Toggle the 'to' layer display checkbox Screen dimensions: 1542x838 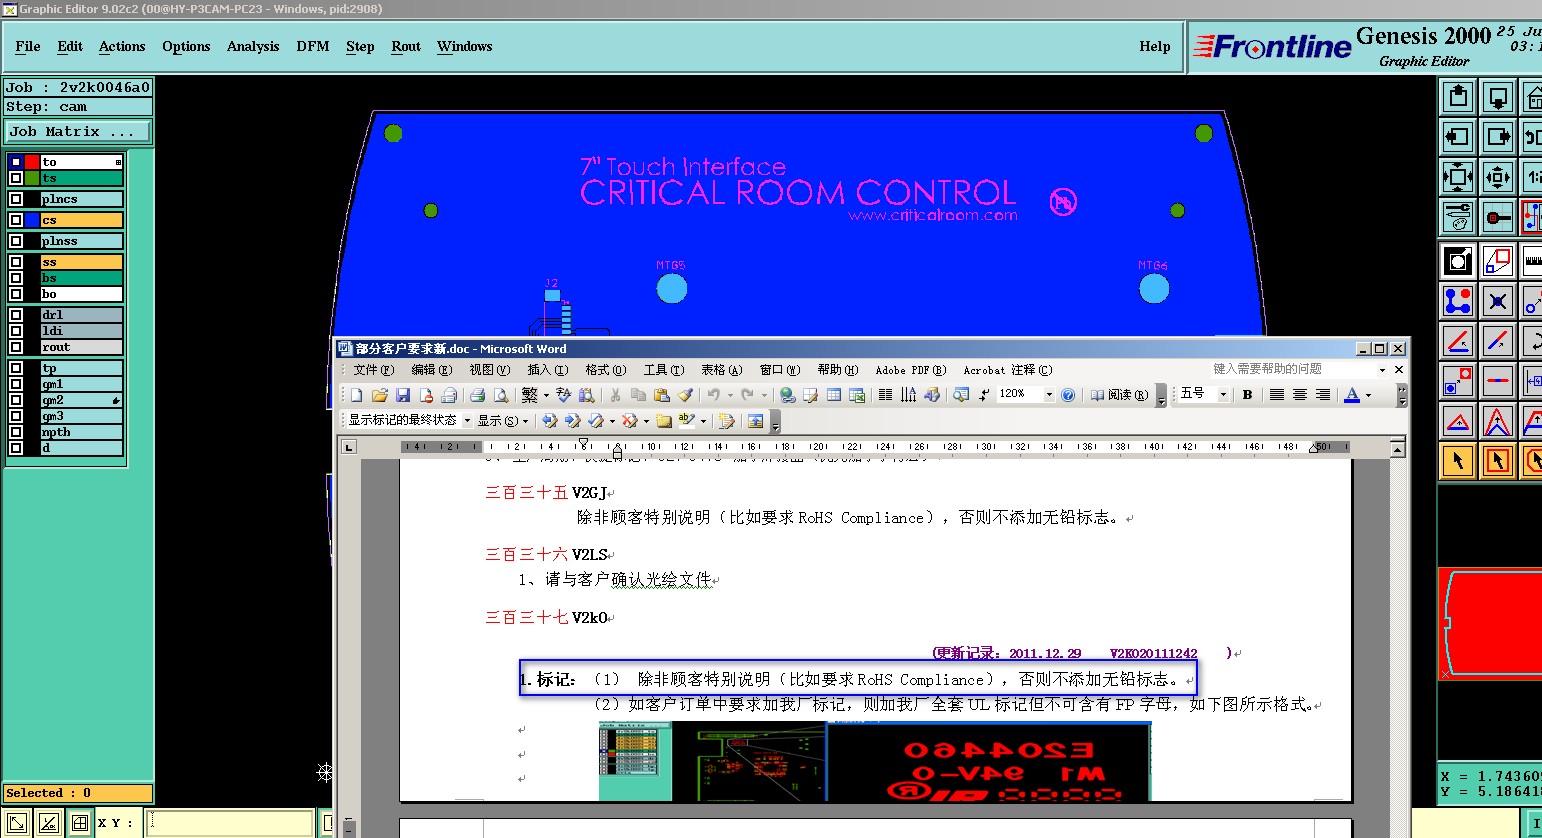click(16, 162)
